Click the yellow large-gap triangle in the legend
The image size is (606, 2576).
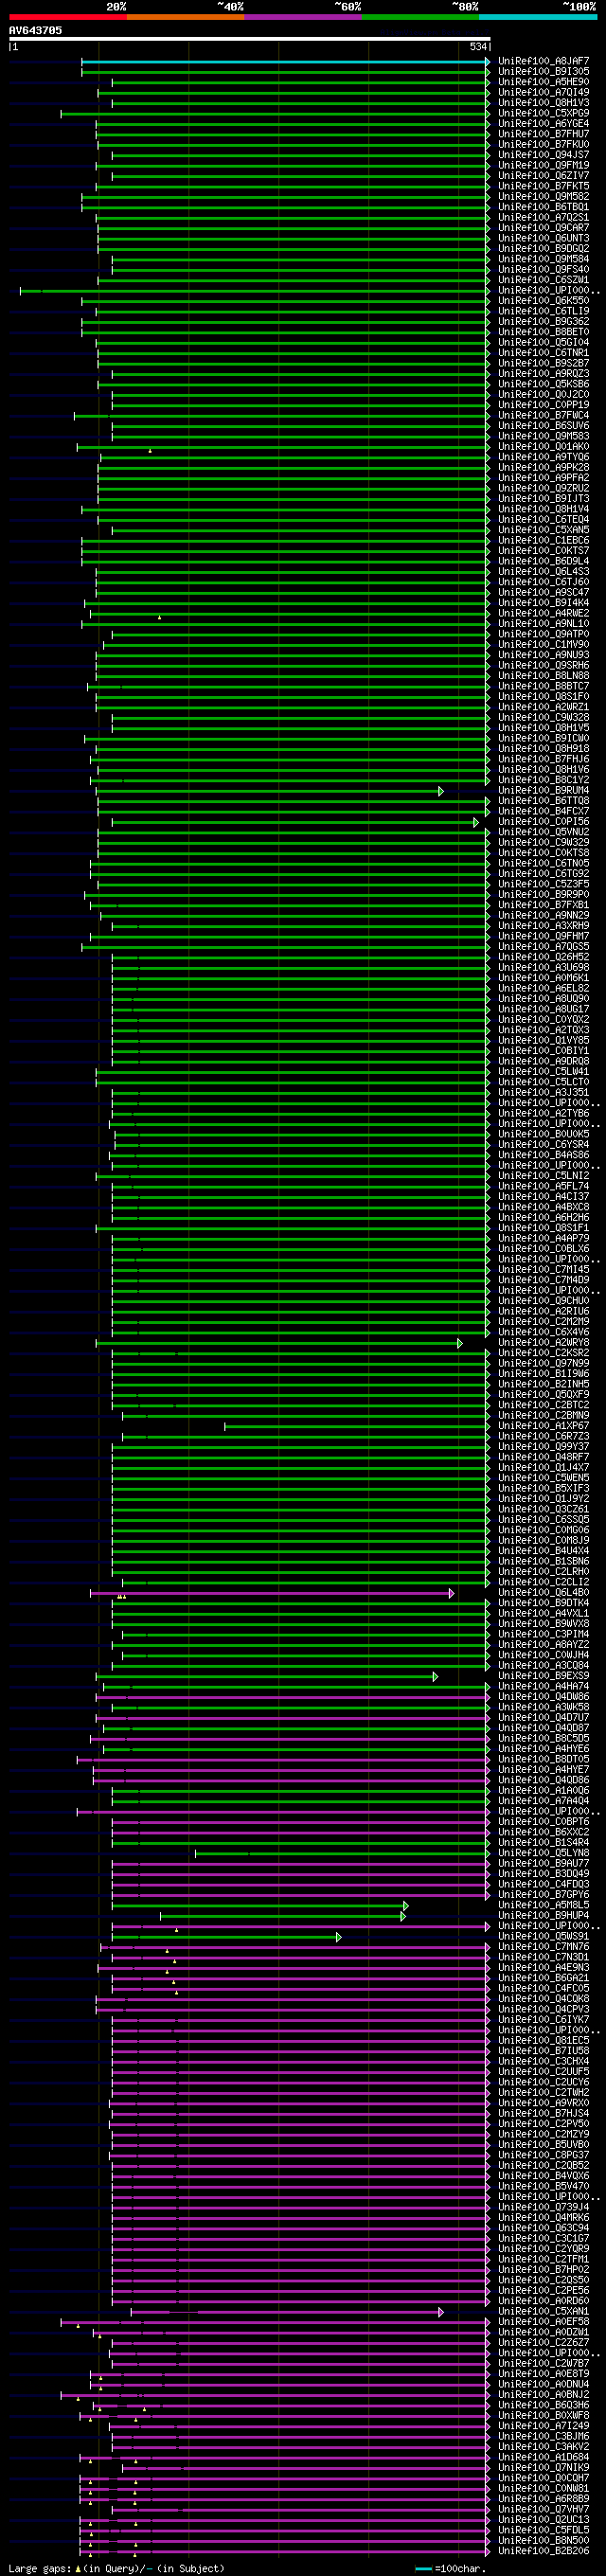click(x=78, y=2568)
